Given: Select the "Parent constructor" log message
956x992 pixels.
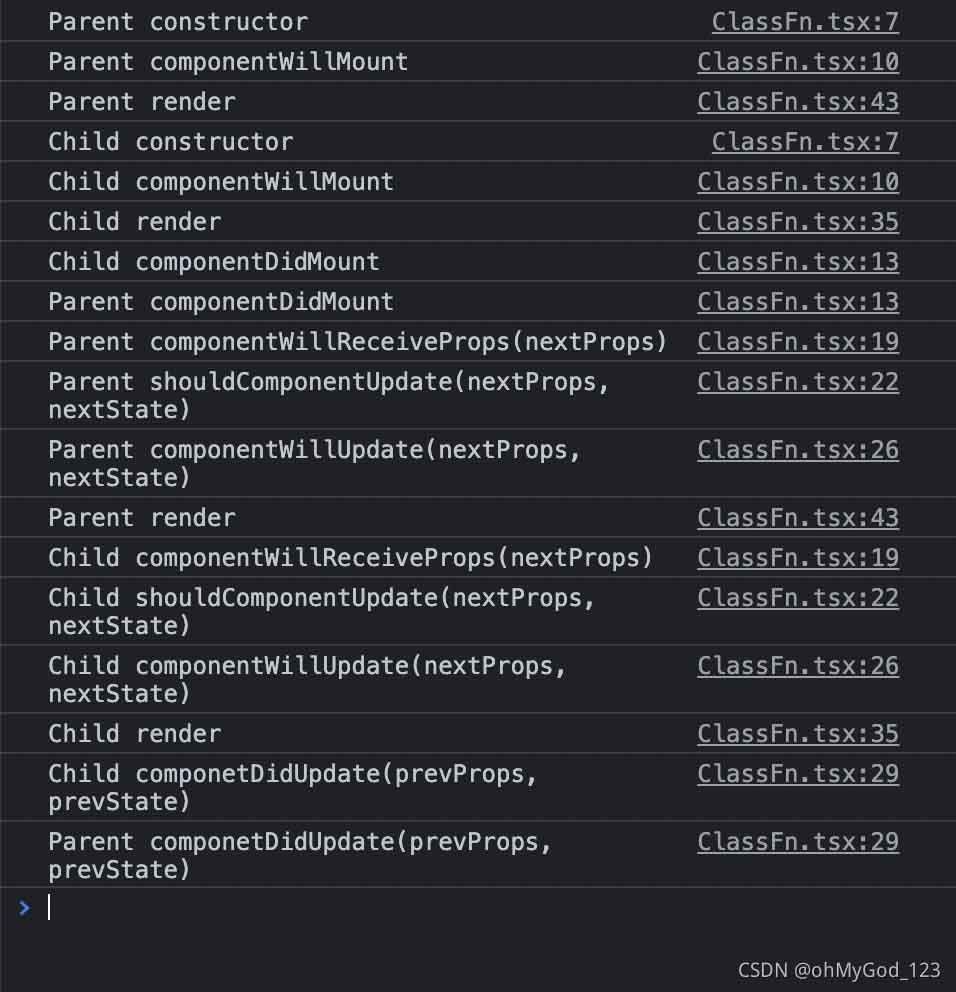Looking at the screenshot, I should (178, 22).
